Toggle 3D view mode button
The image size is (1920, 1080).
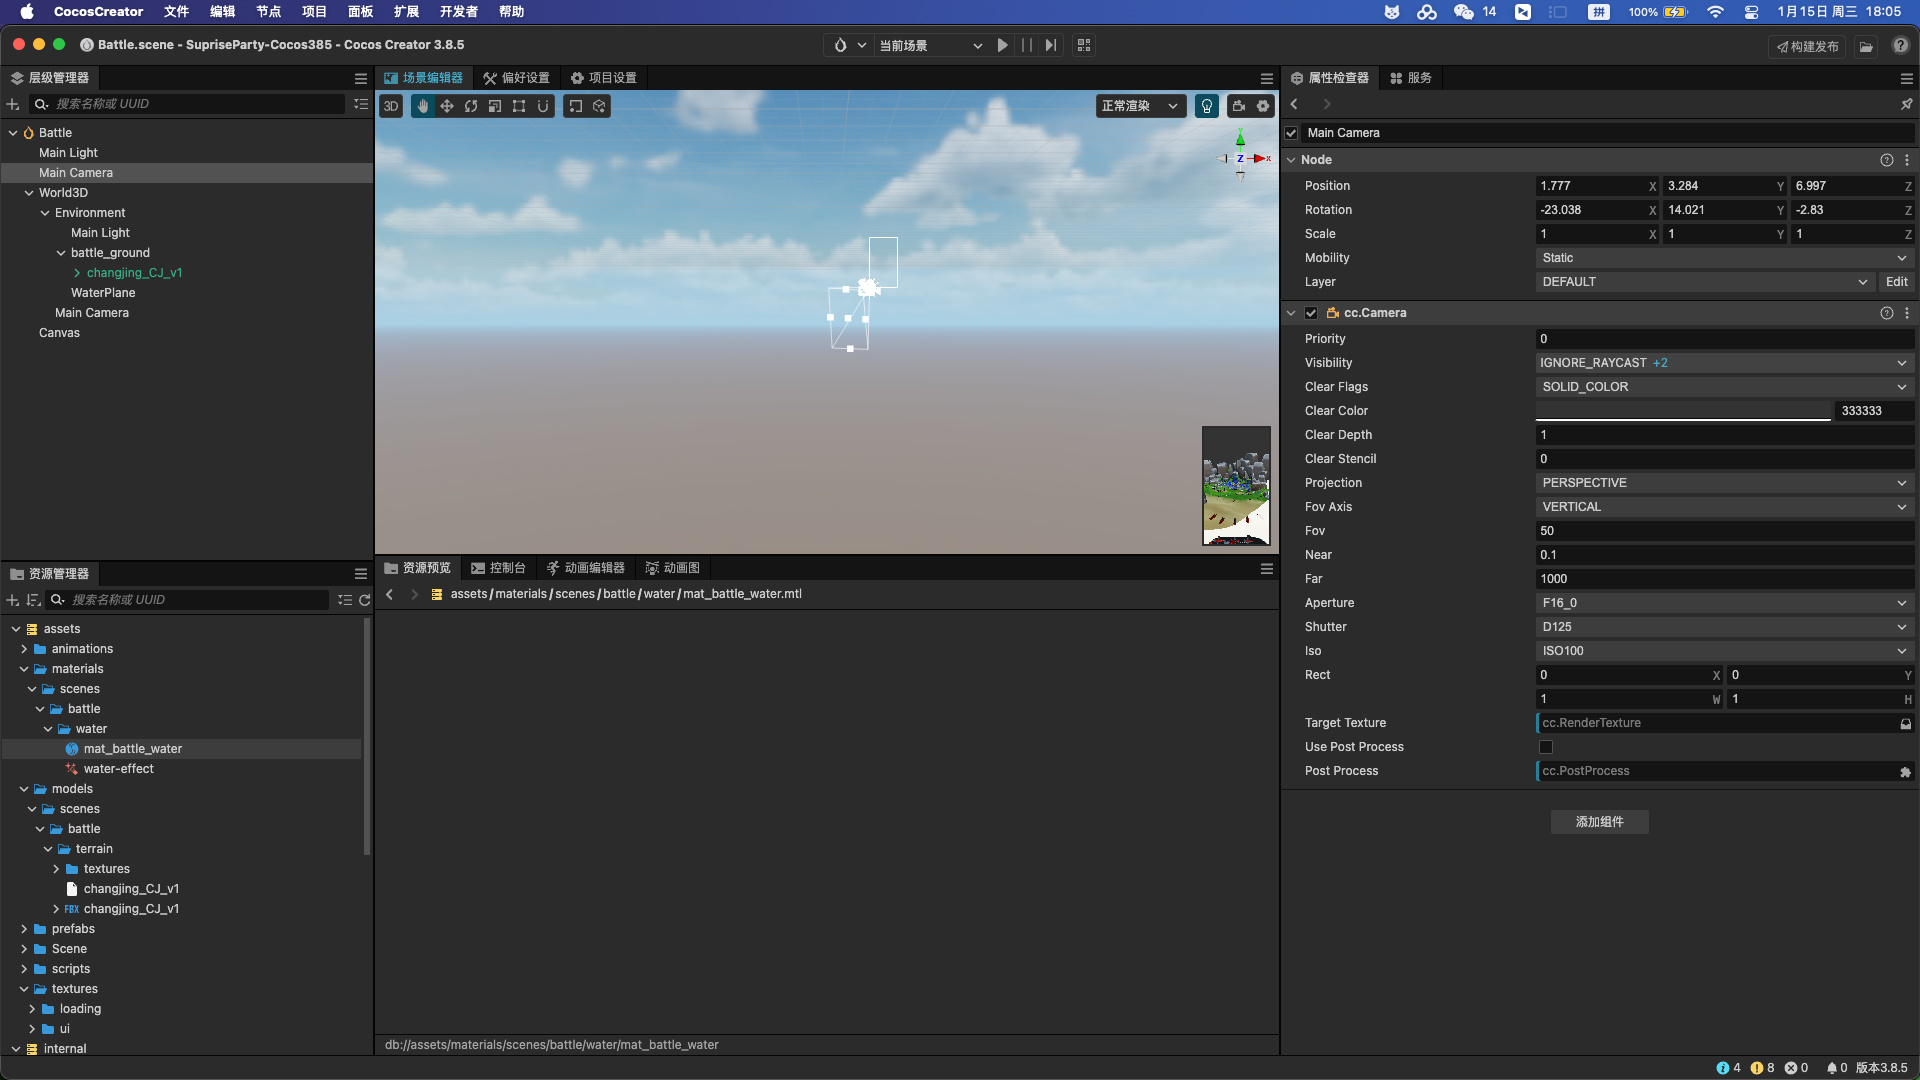(391, 106)
